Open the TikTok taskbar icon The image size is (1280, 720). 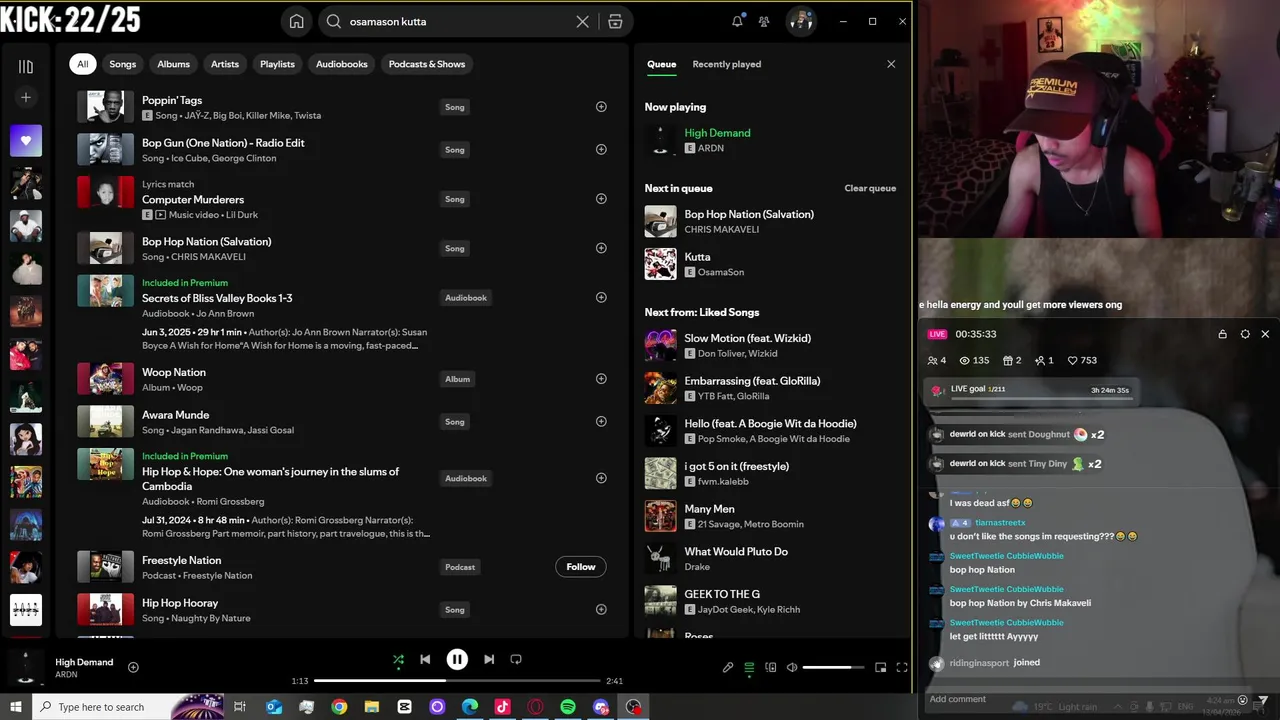[503, 707]
